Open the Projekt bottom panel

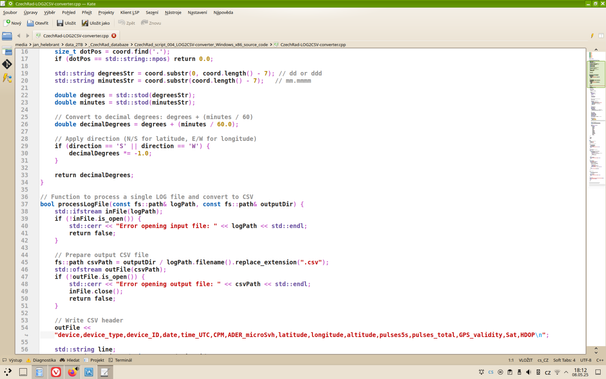(x=94, y=360)
